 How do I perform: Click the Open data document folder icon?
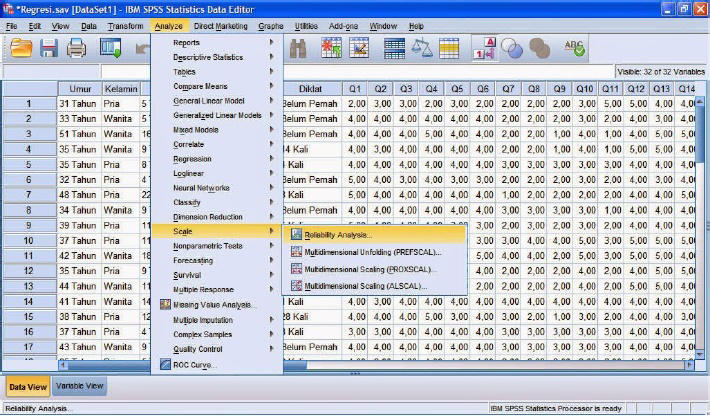(17, 48)
